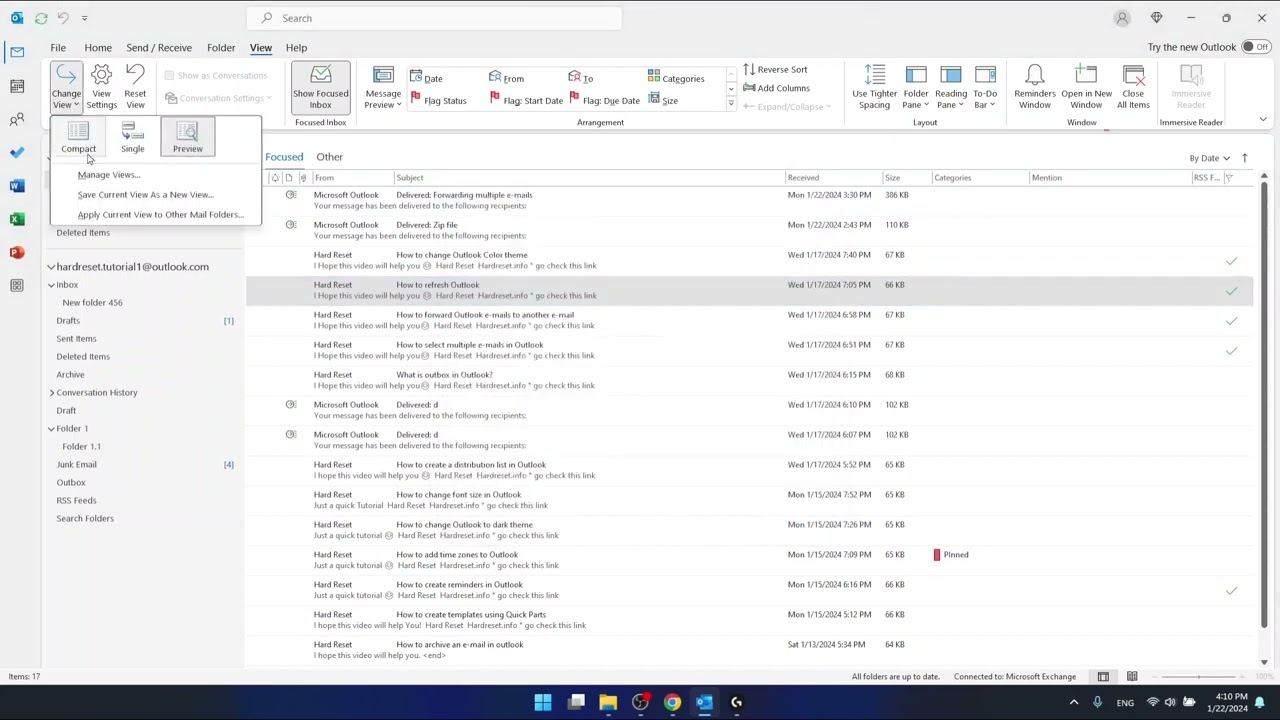
Task: Open the Folder Pane dropdown
Action: 916,87
